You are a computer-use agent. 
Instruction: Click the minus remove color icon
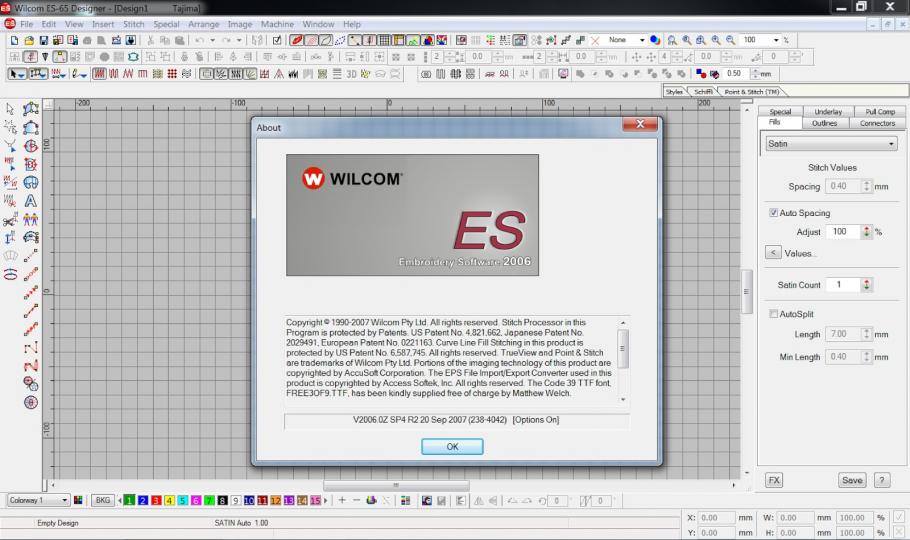click(x=356, y=500)
